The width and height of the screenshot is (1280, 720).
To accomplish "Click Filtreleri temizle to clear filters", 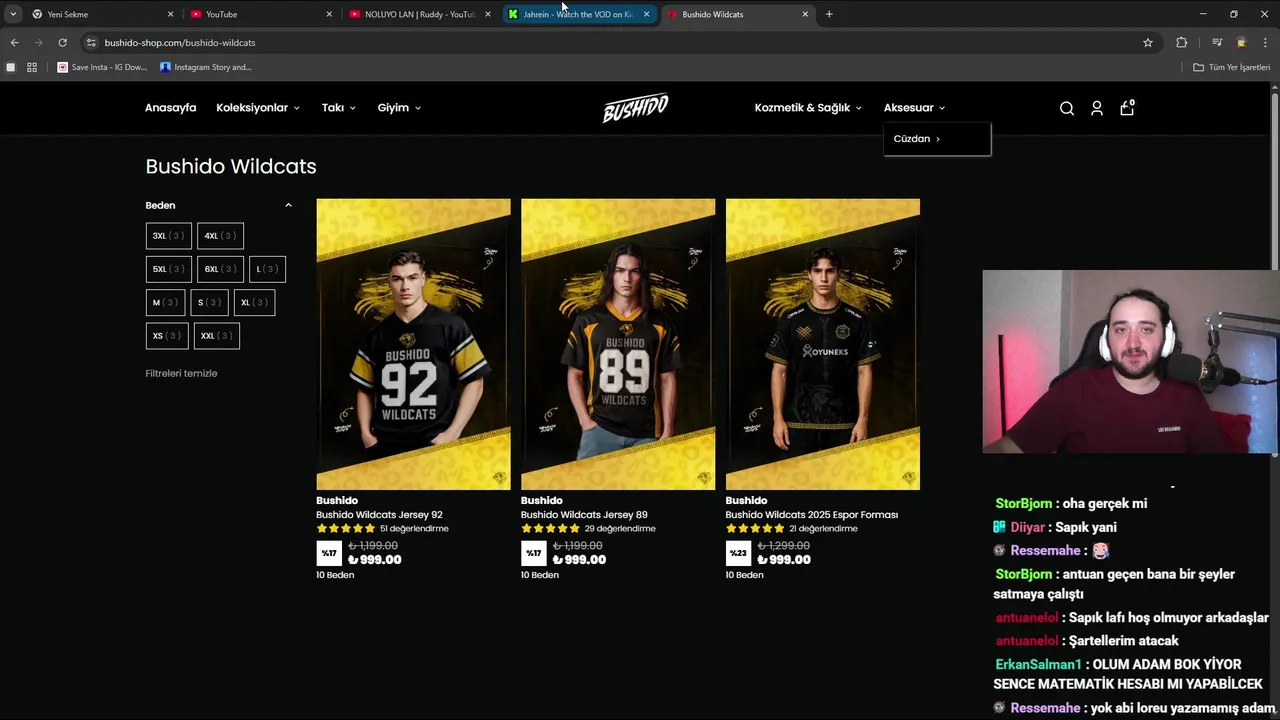I will click(x=181, y=373).
